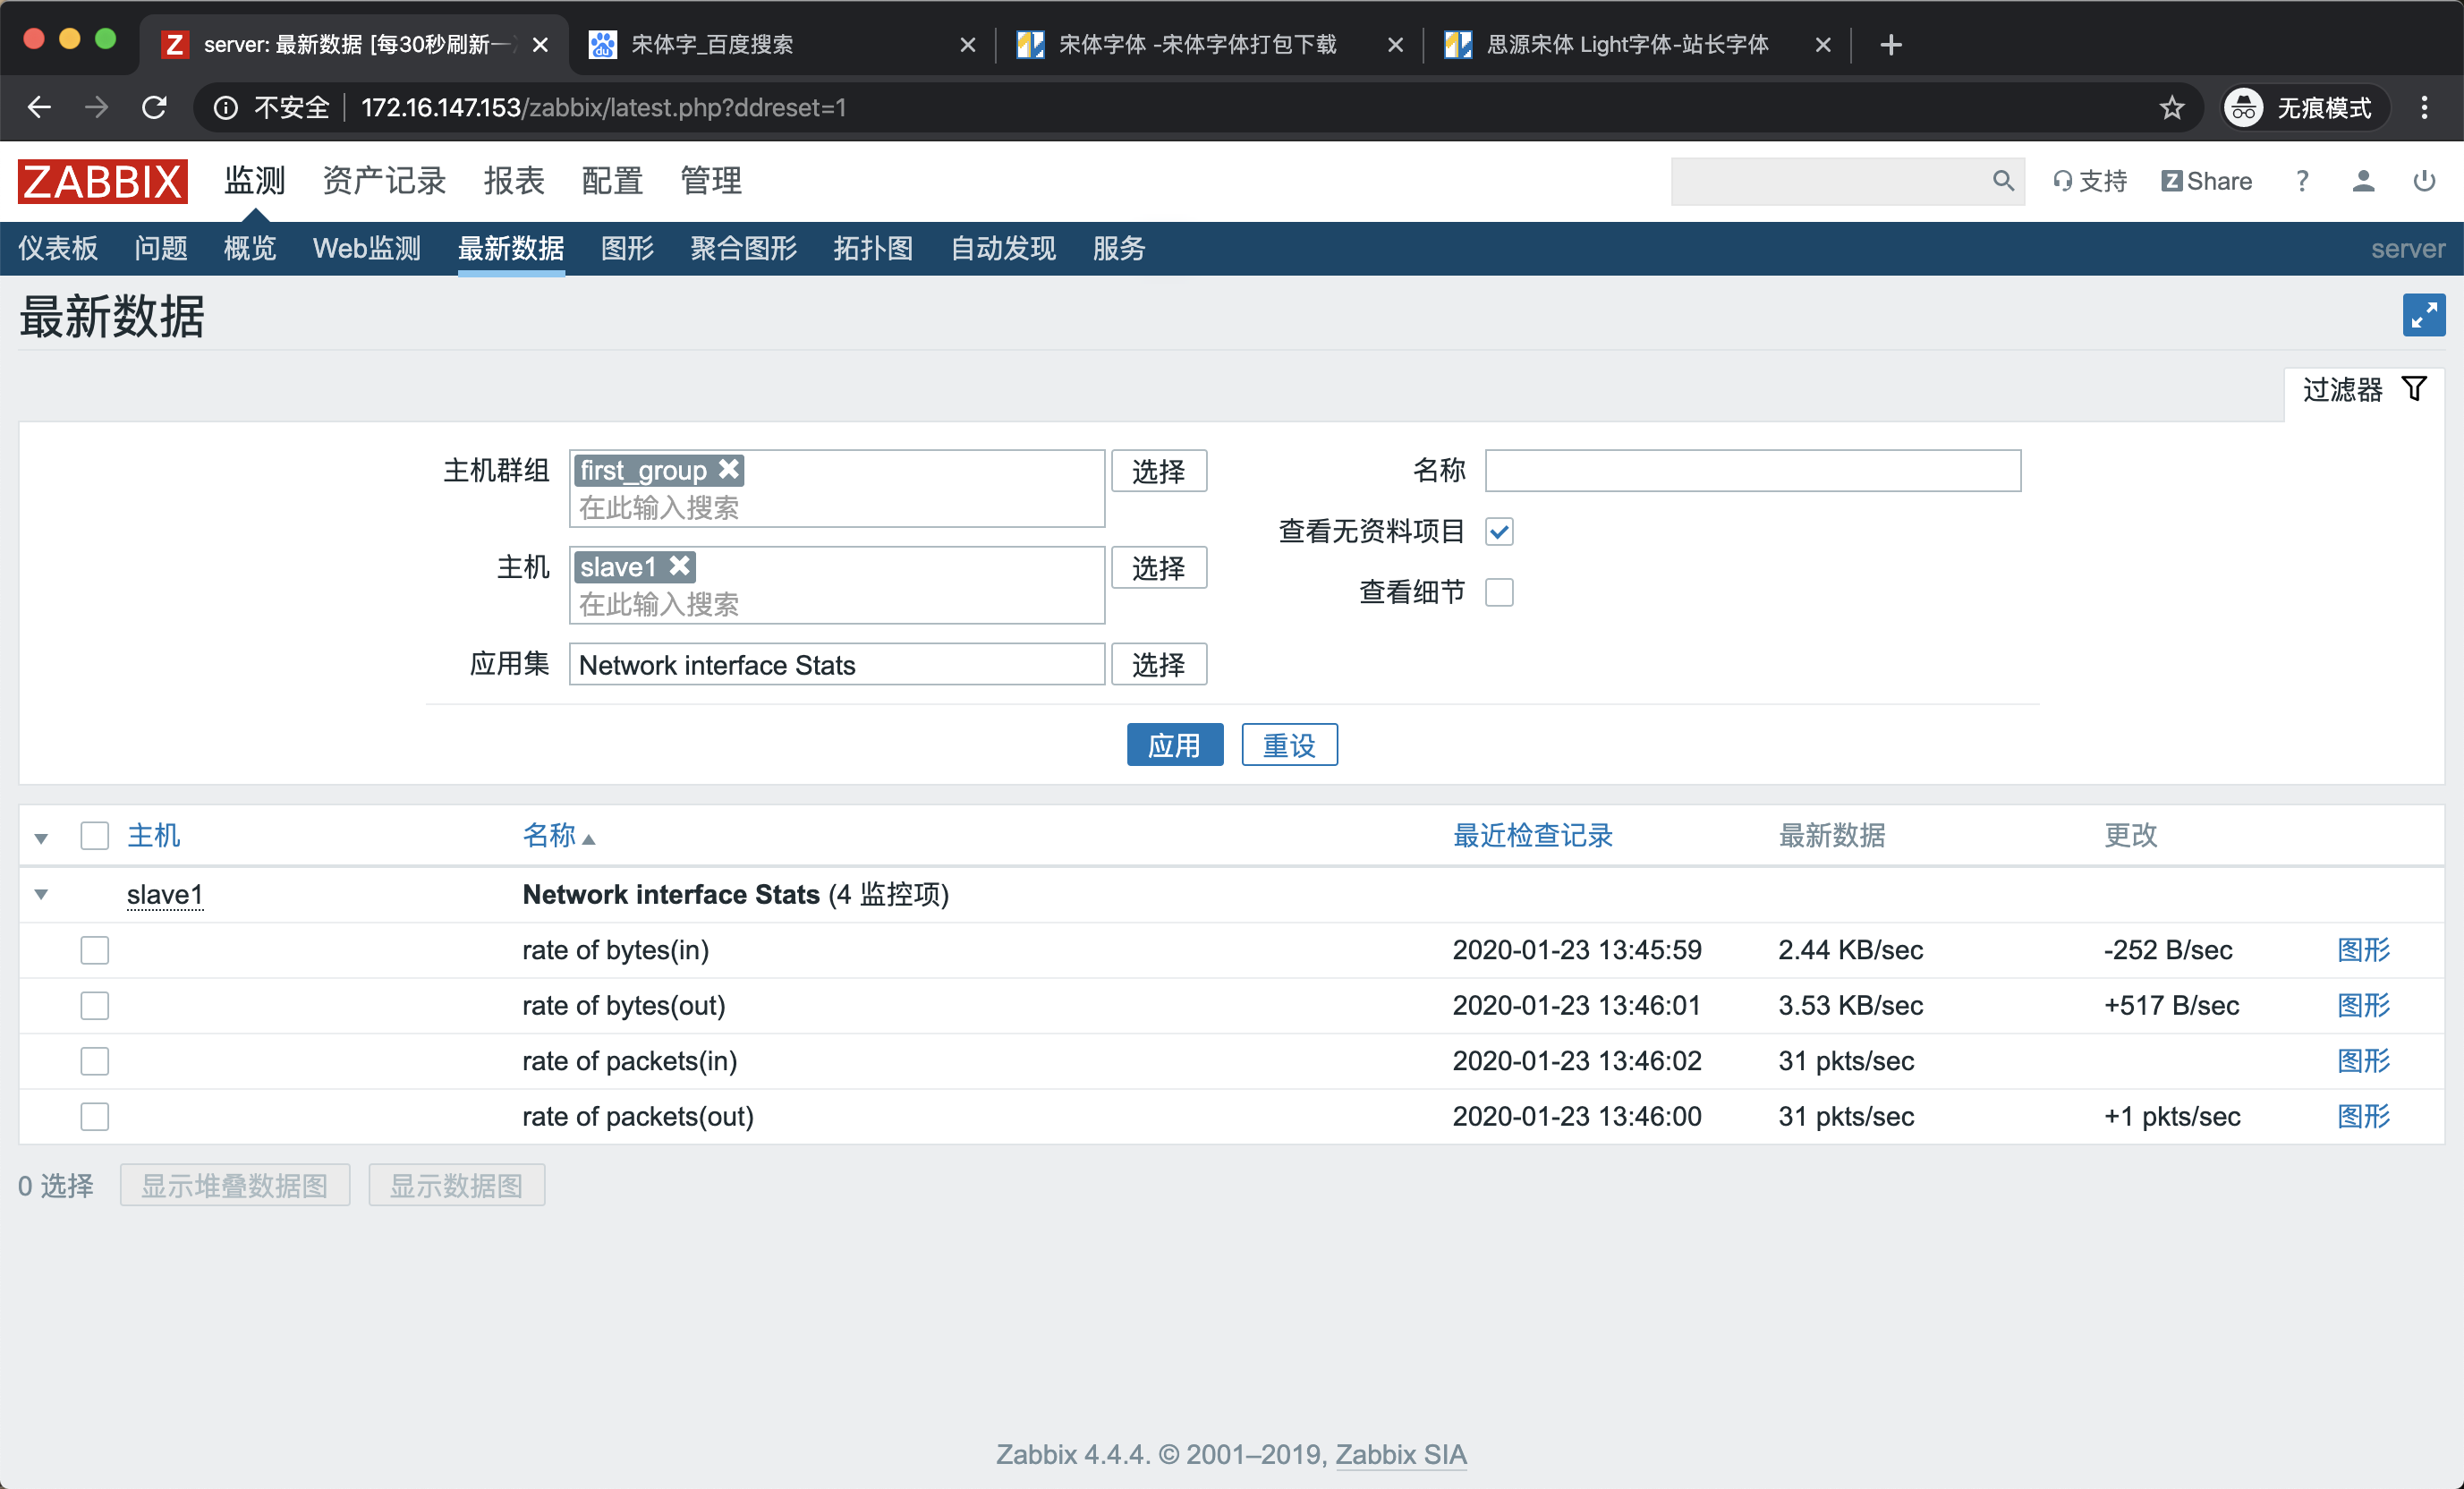Click the blue 应用 button

[1174, 745]
